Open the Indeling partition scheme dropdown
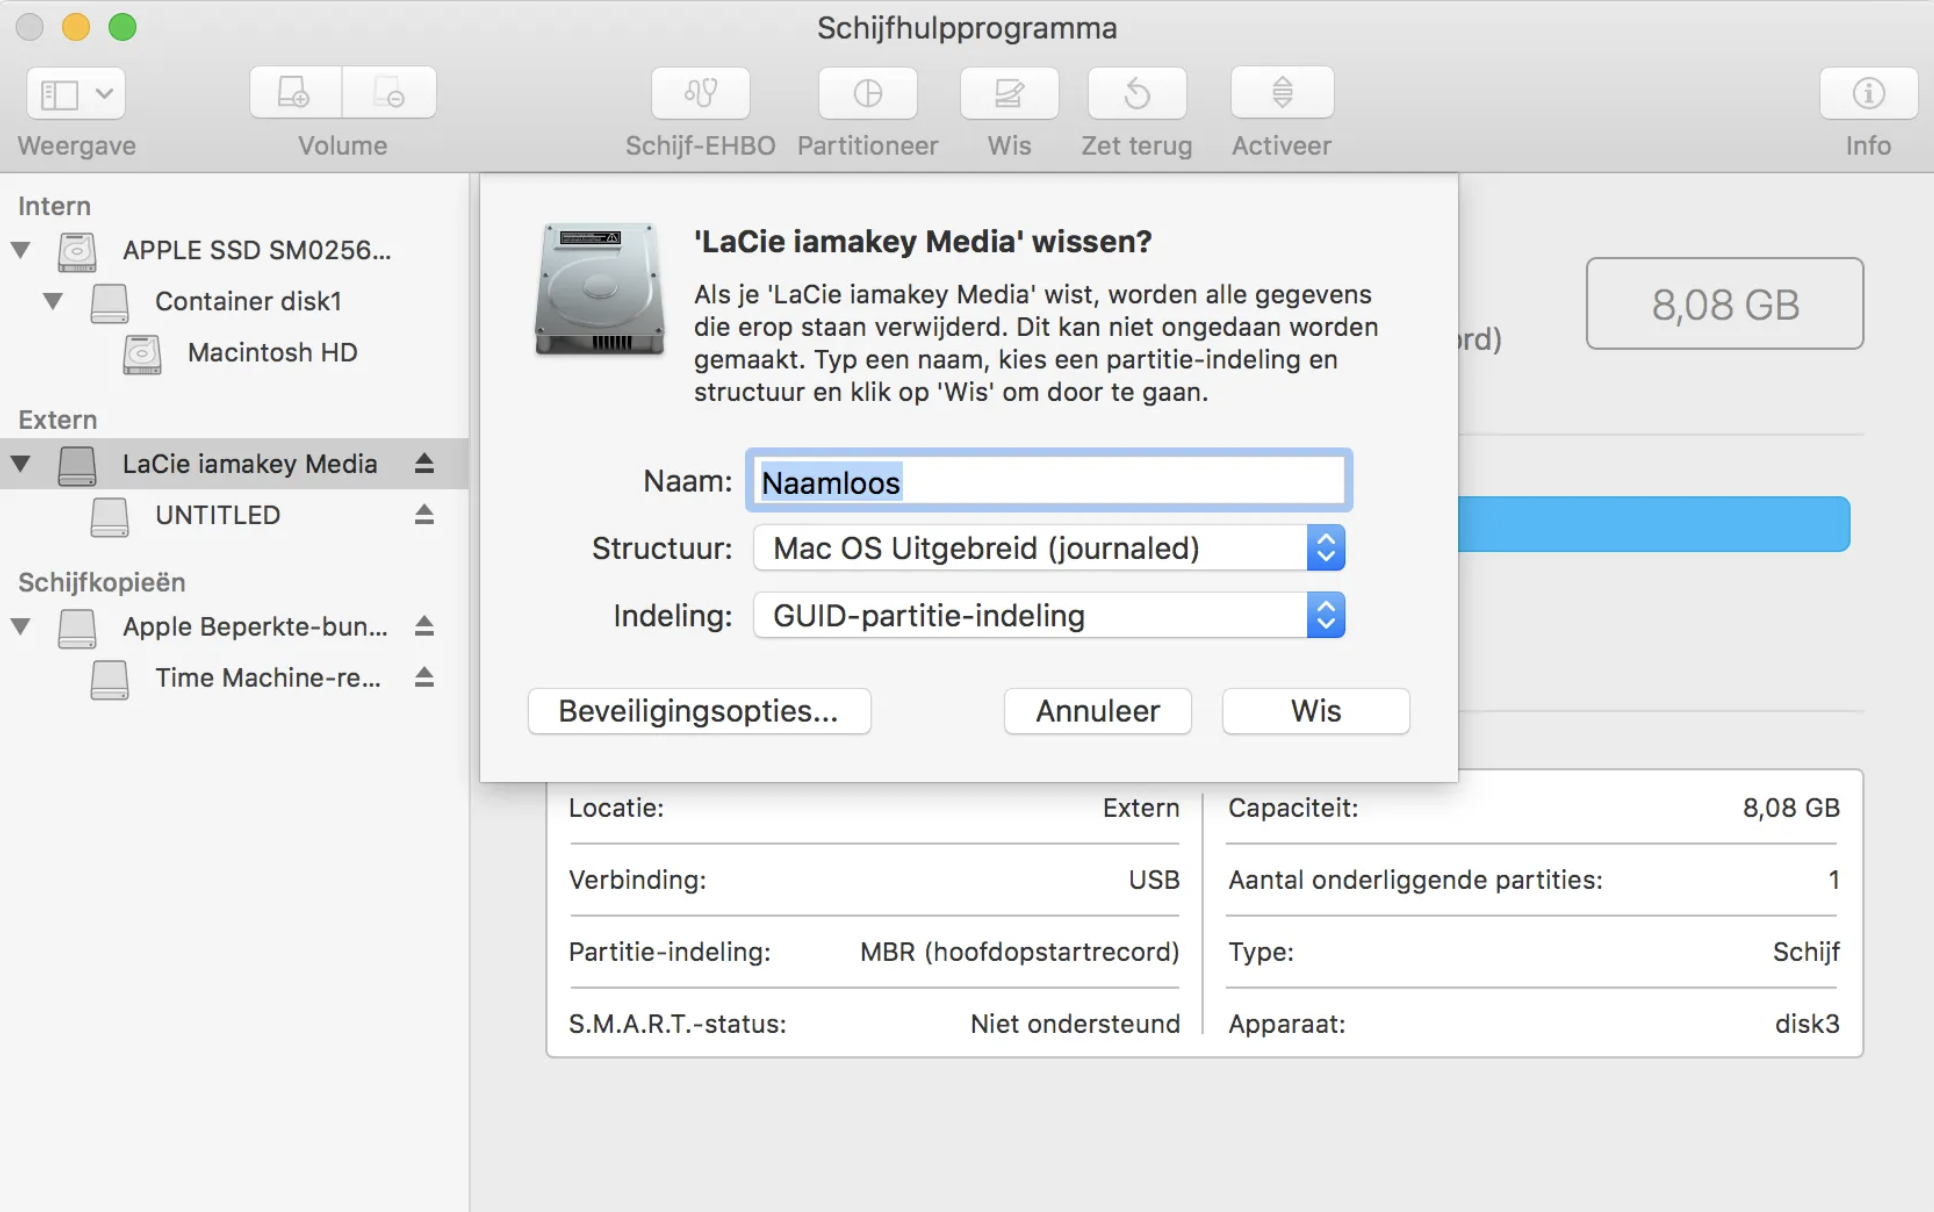 1326,616
